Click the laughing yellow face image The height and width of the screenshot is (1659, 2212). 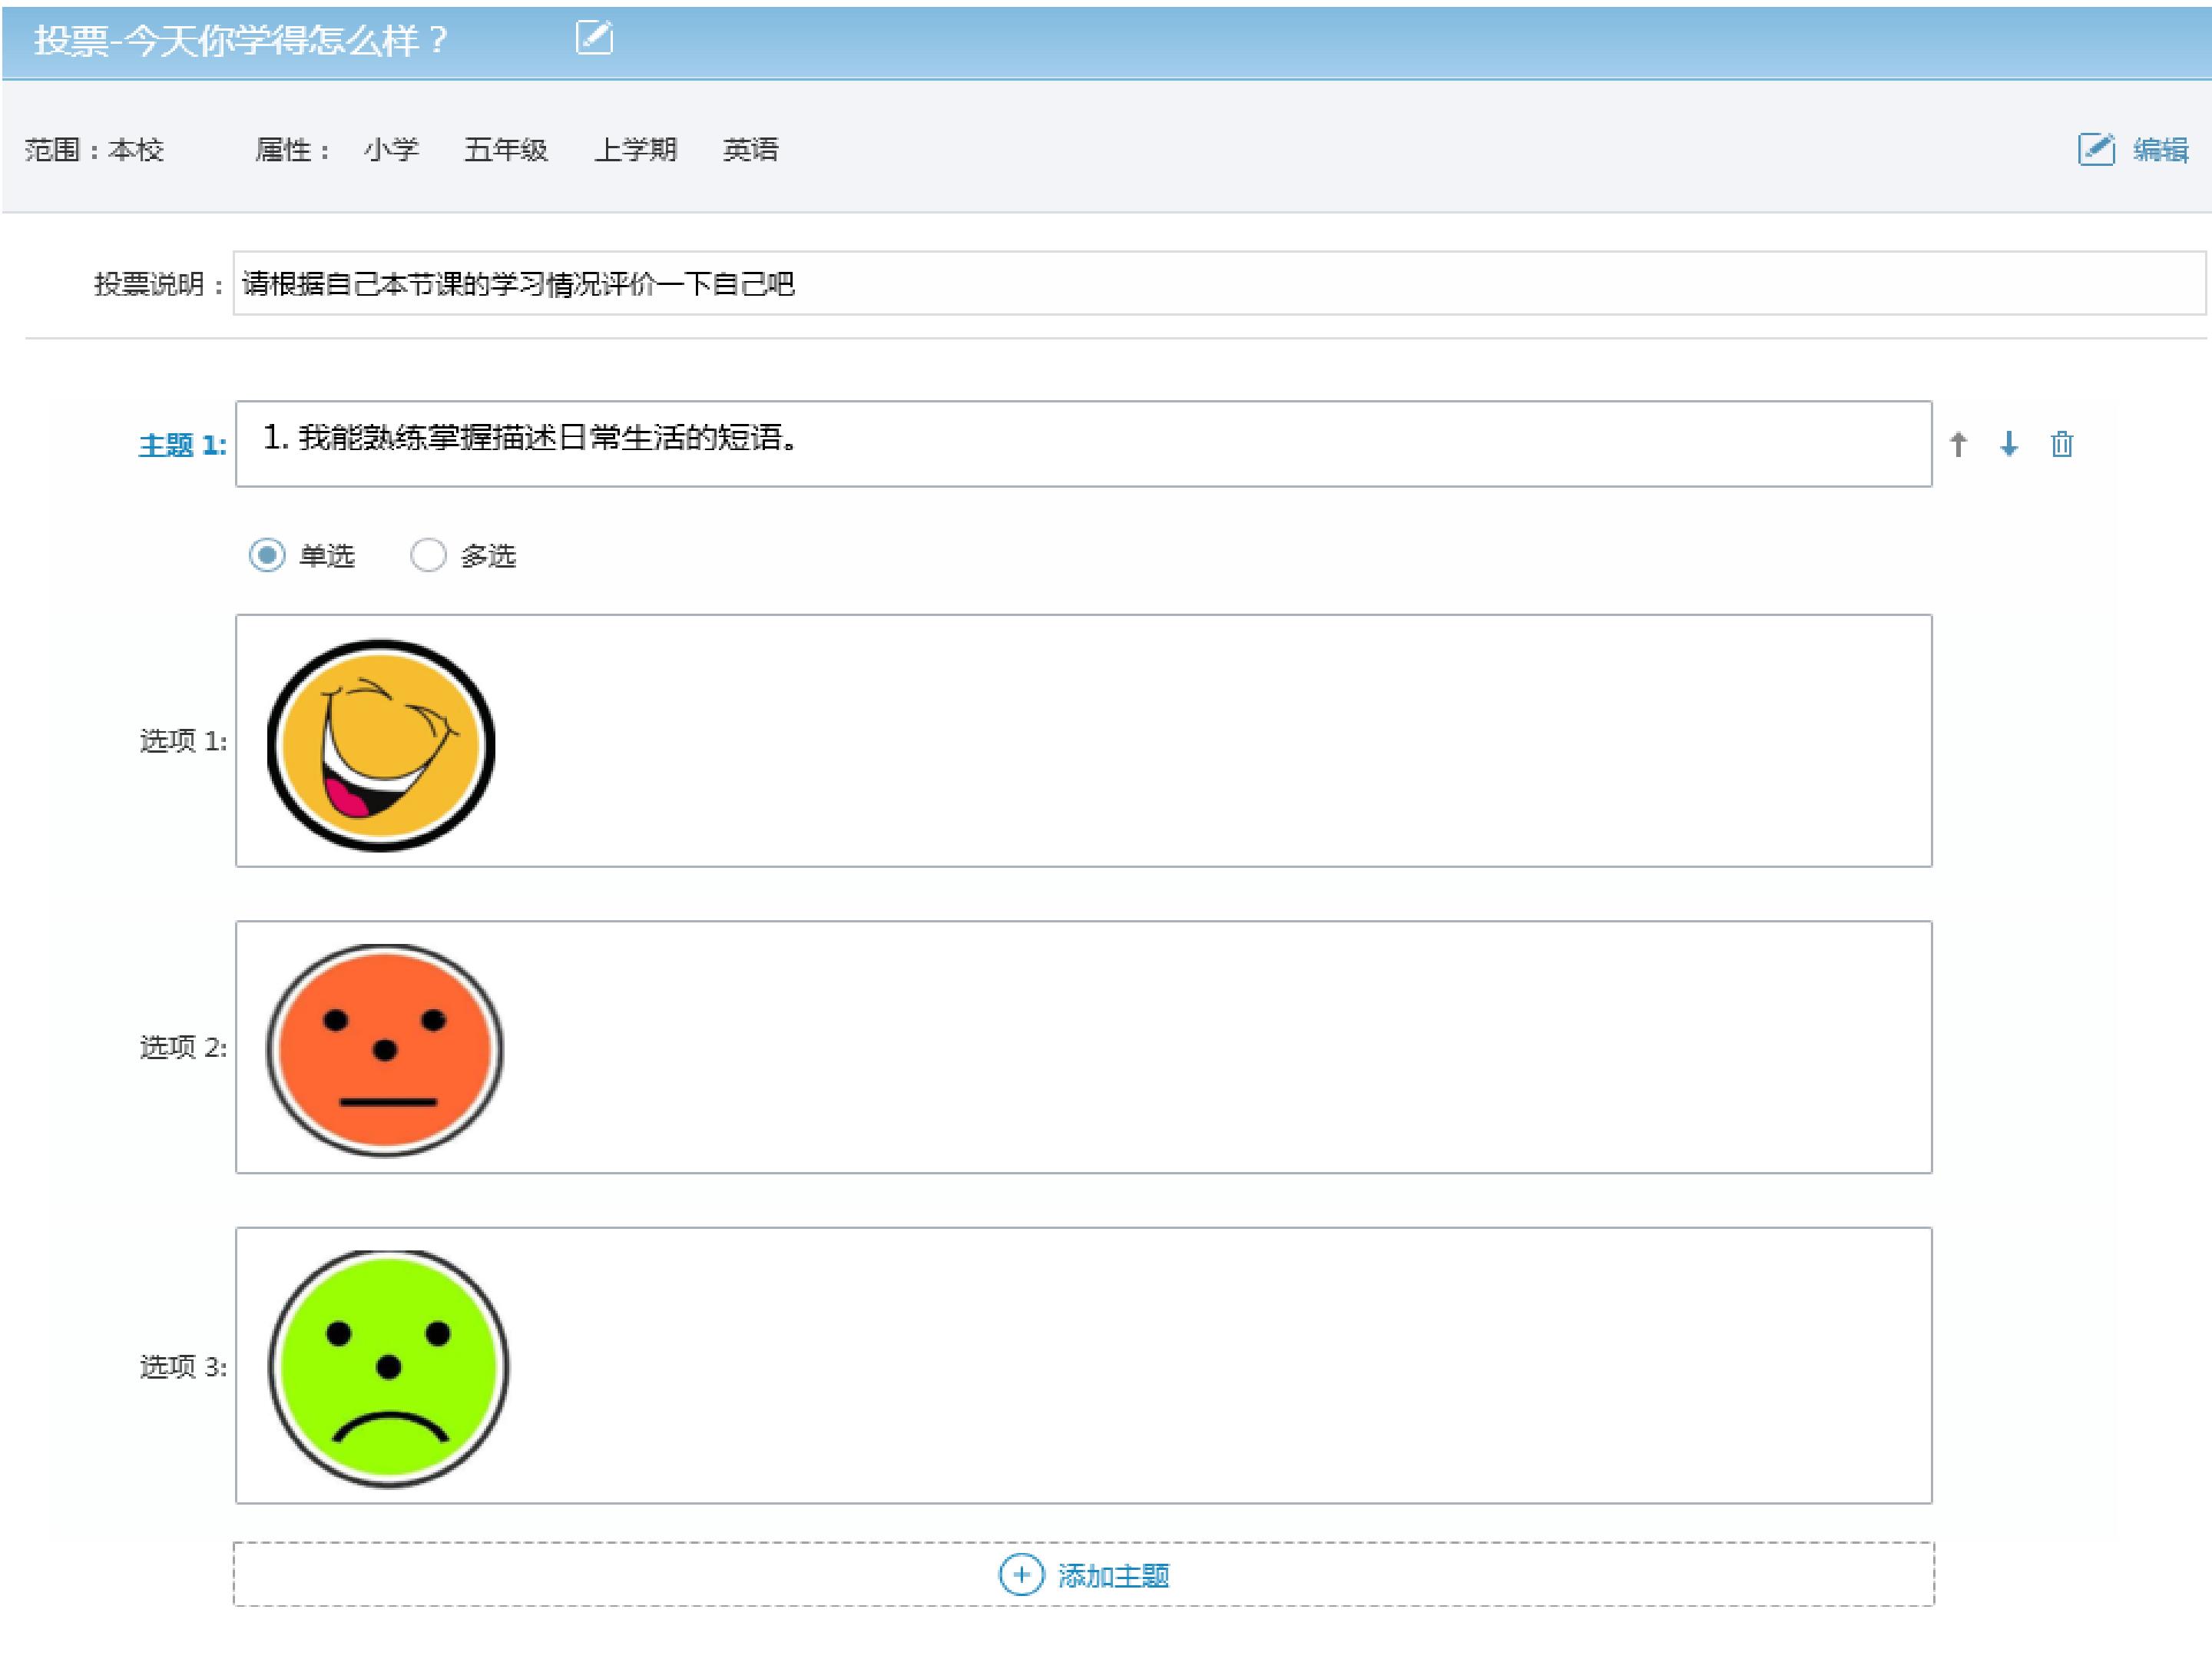[x=381, y=746]
